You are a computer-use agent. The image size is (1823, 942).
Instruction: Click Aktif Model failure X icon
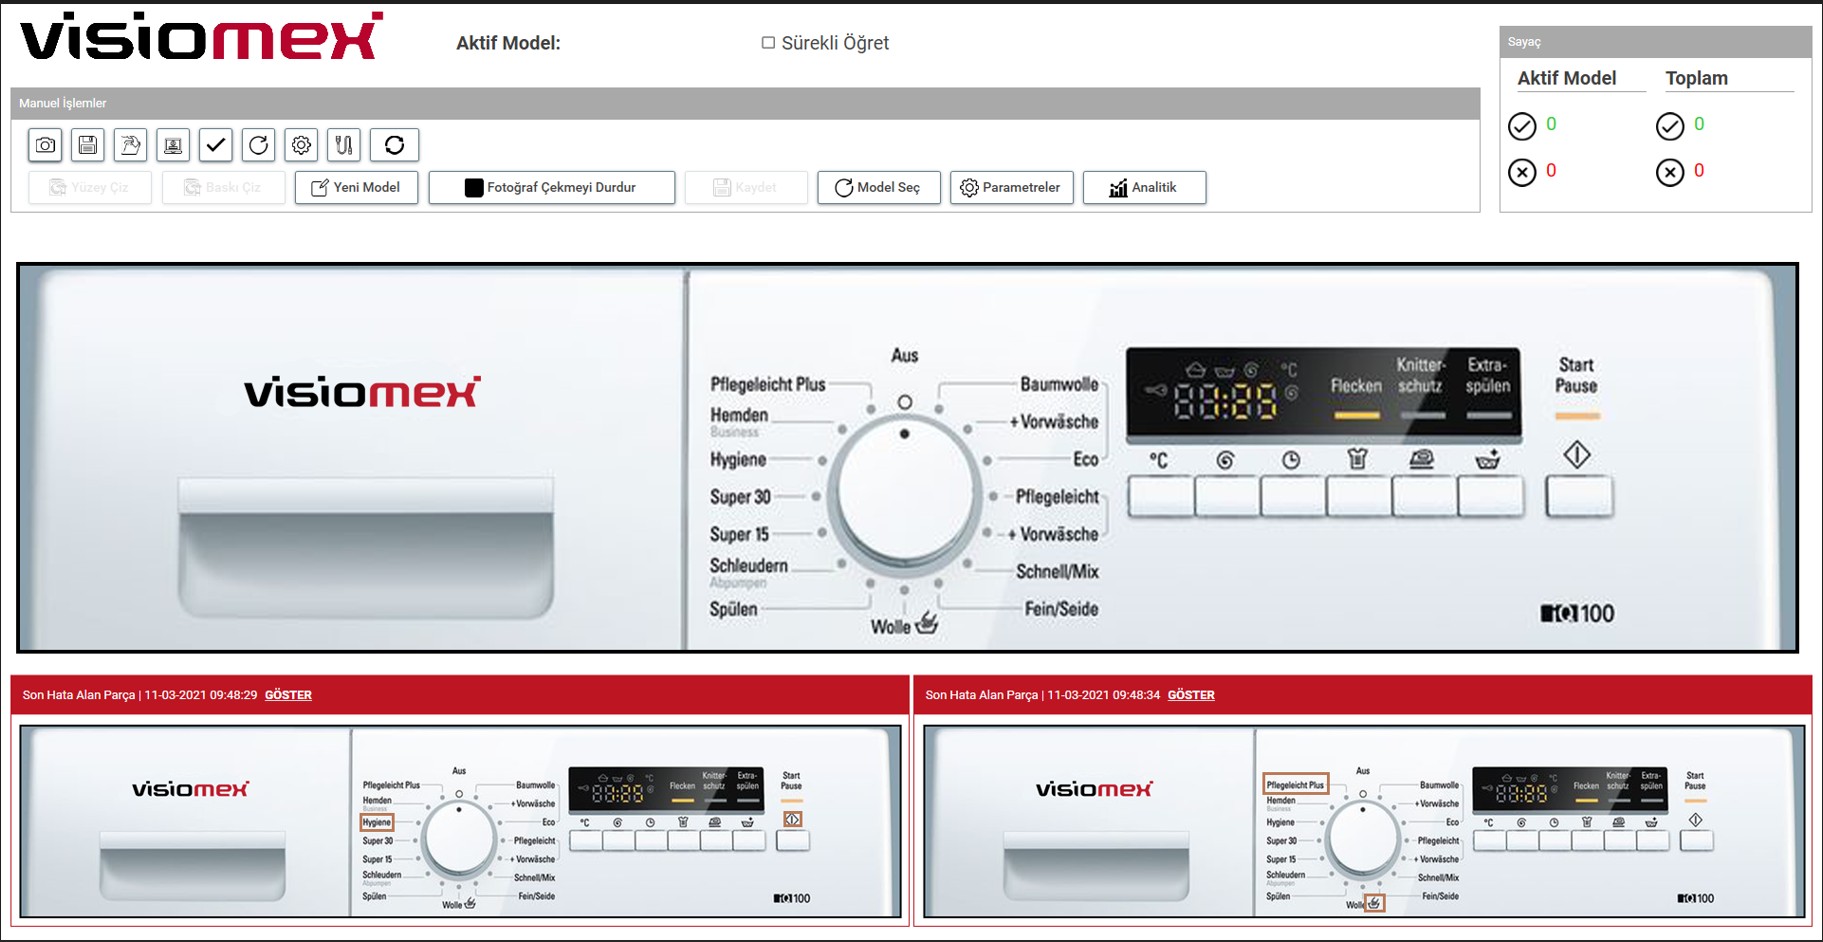[1522, 173]
